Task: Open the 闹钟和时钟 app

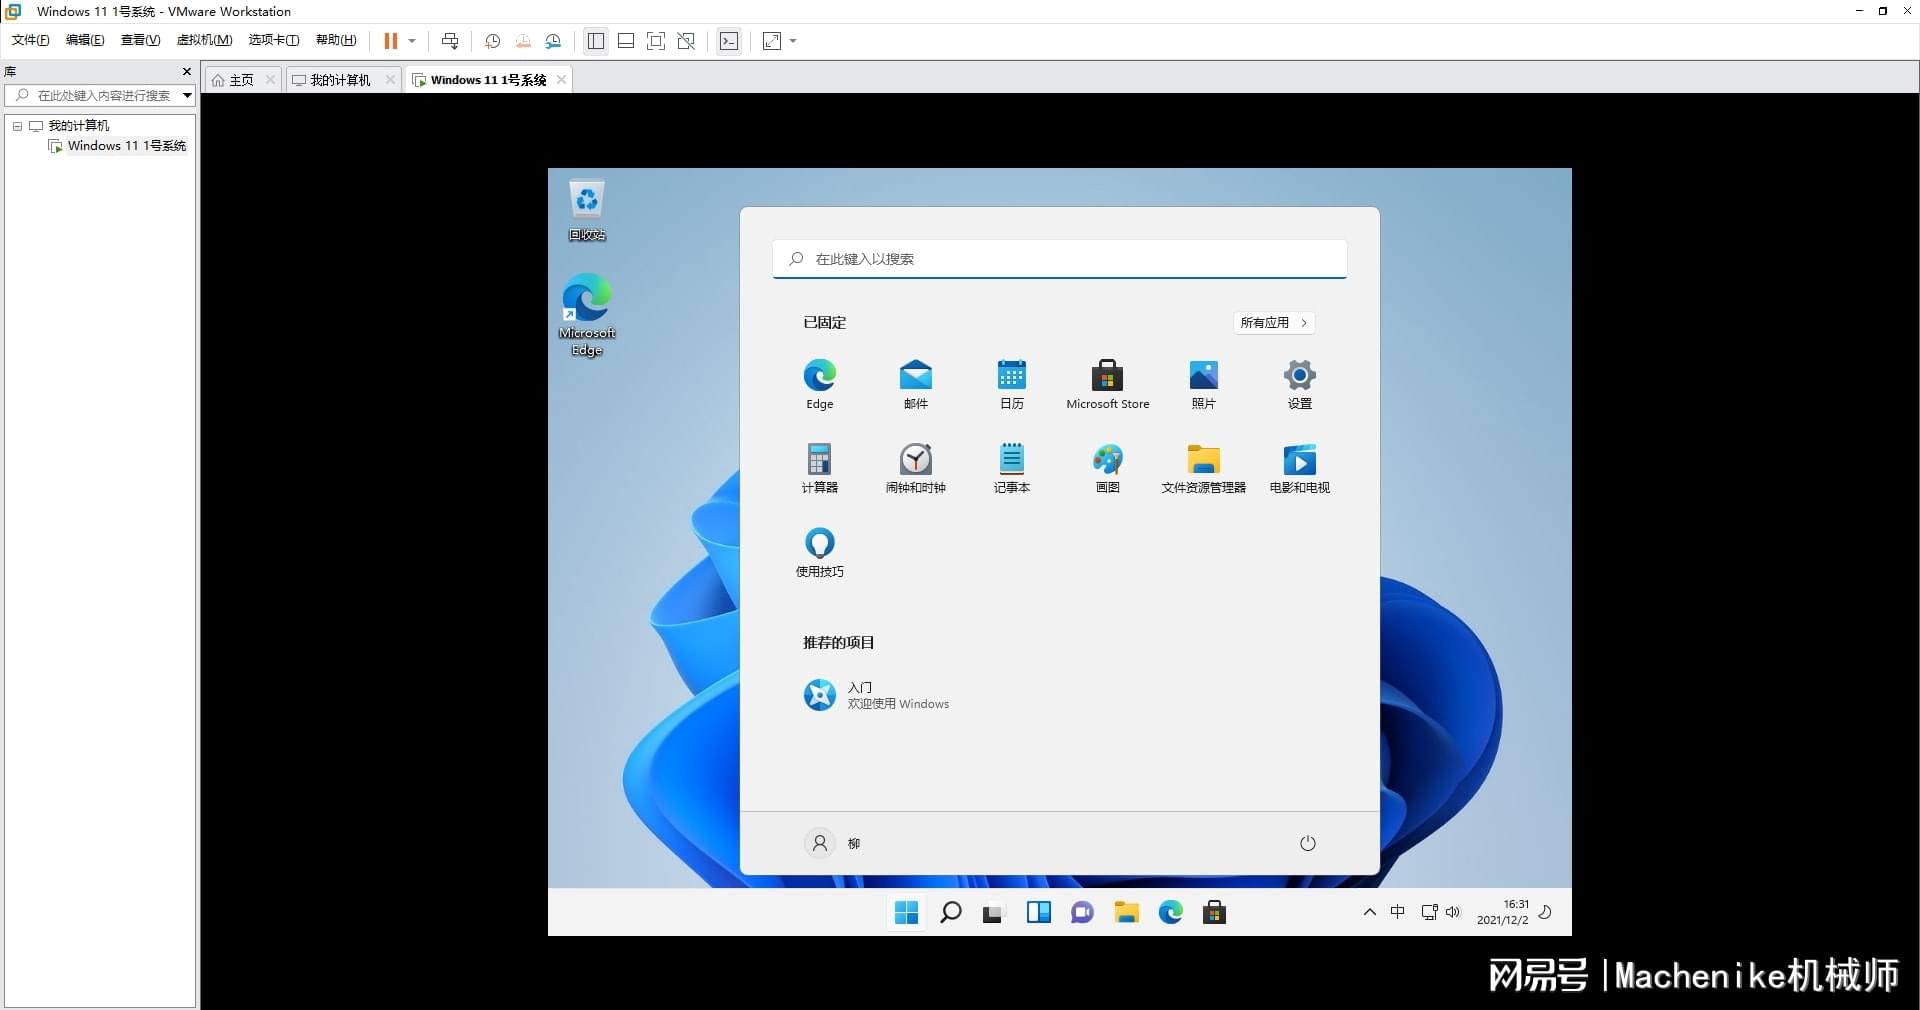Action: tap(916, 468)
